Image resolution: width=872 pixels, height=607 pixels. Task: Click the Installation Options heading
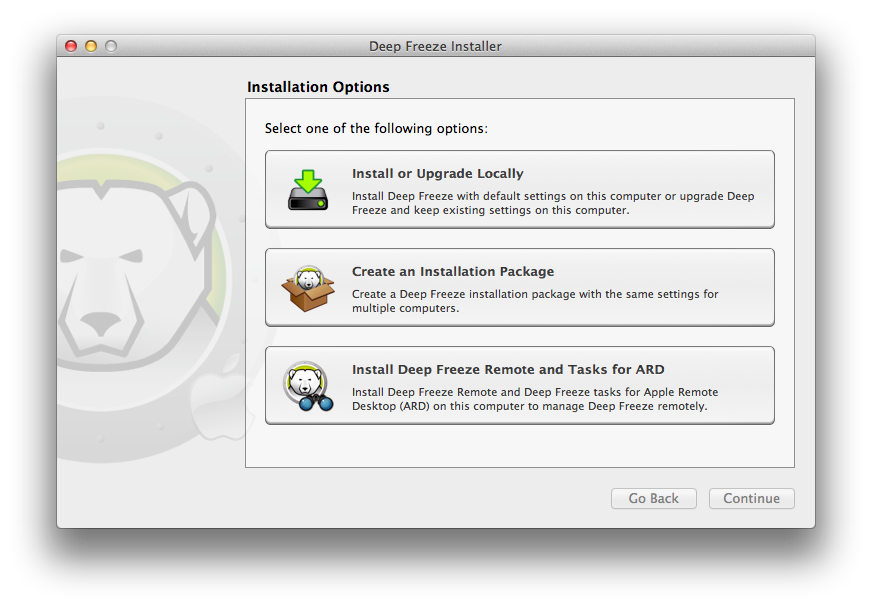318,87
